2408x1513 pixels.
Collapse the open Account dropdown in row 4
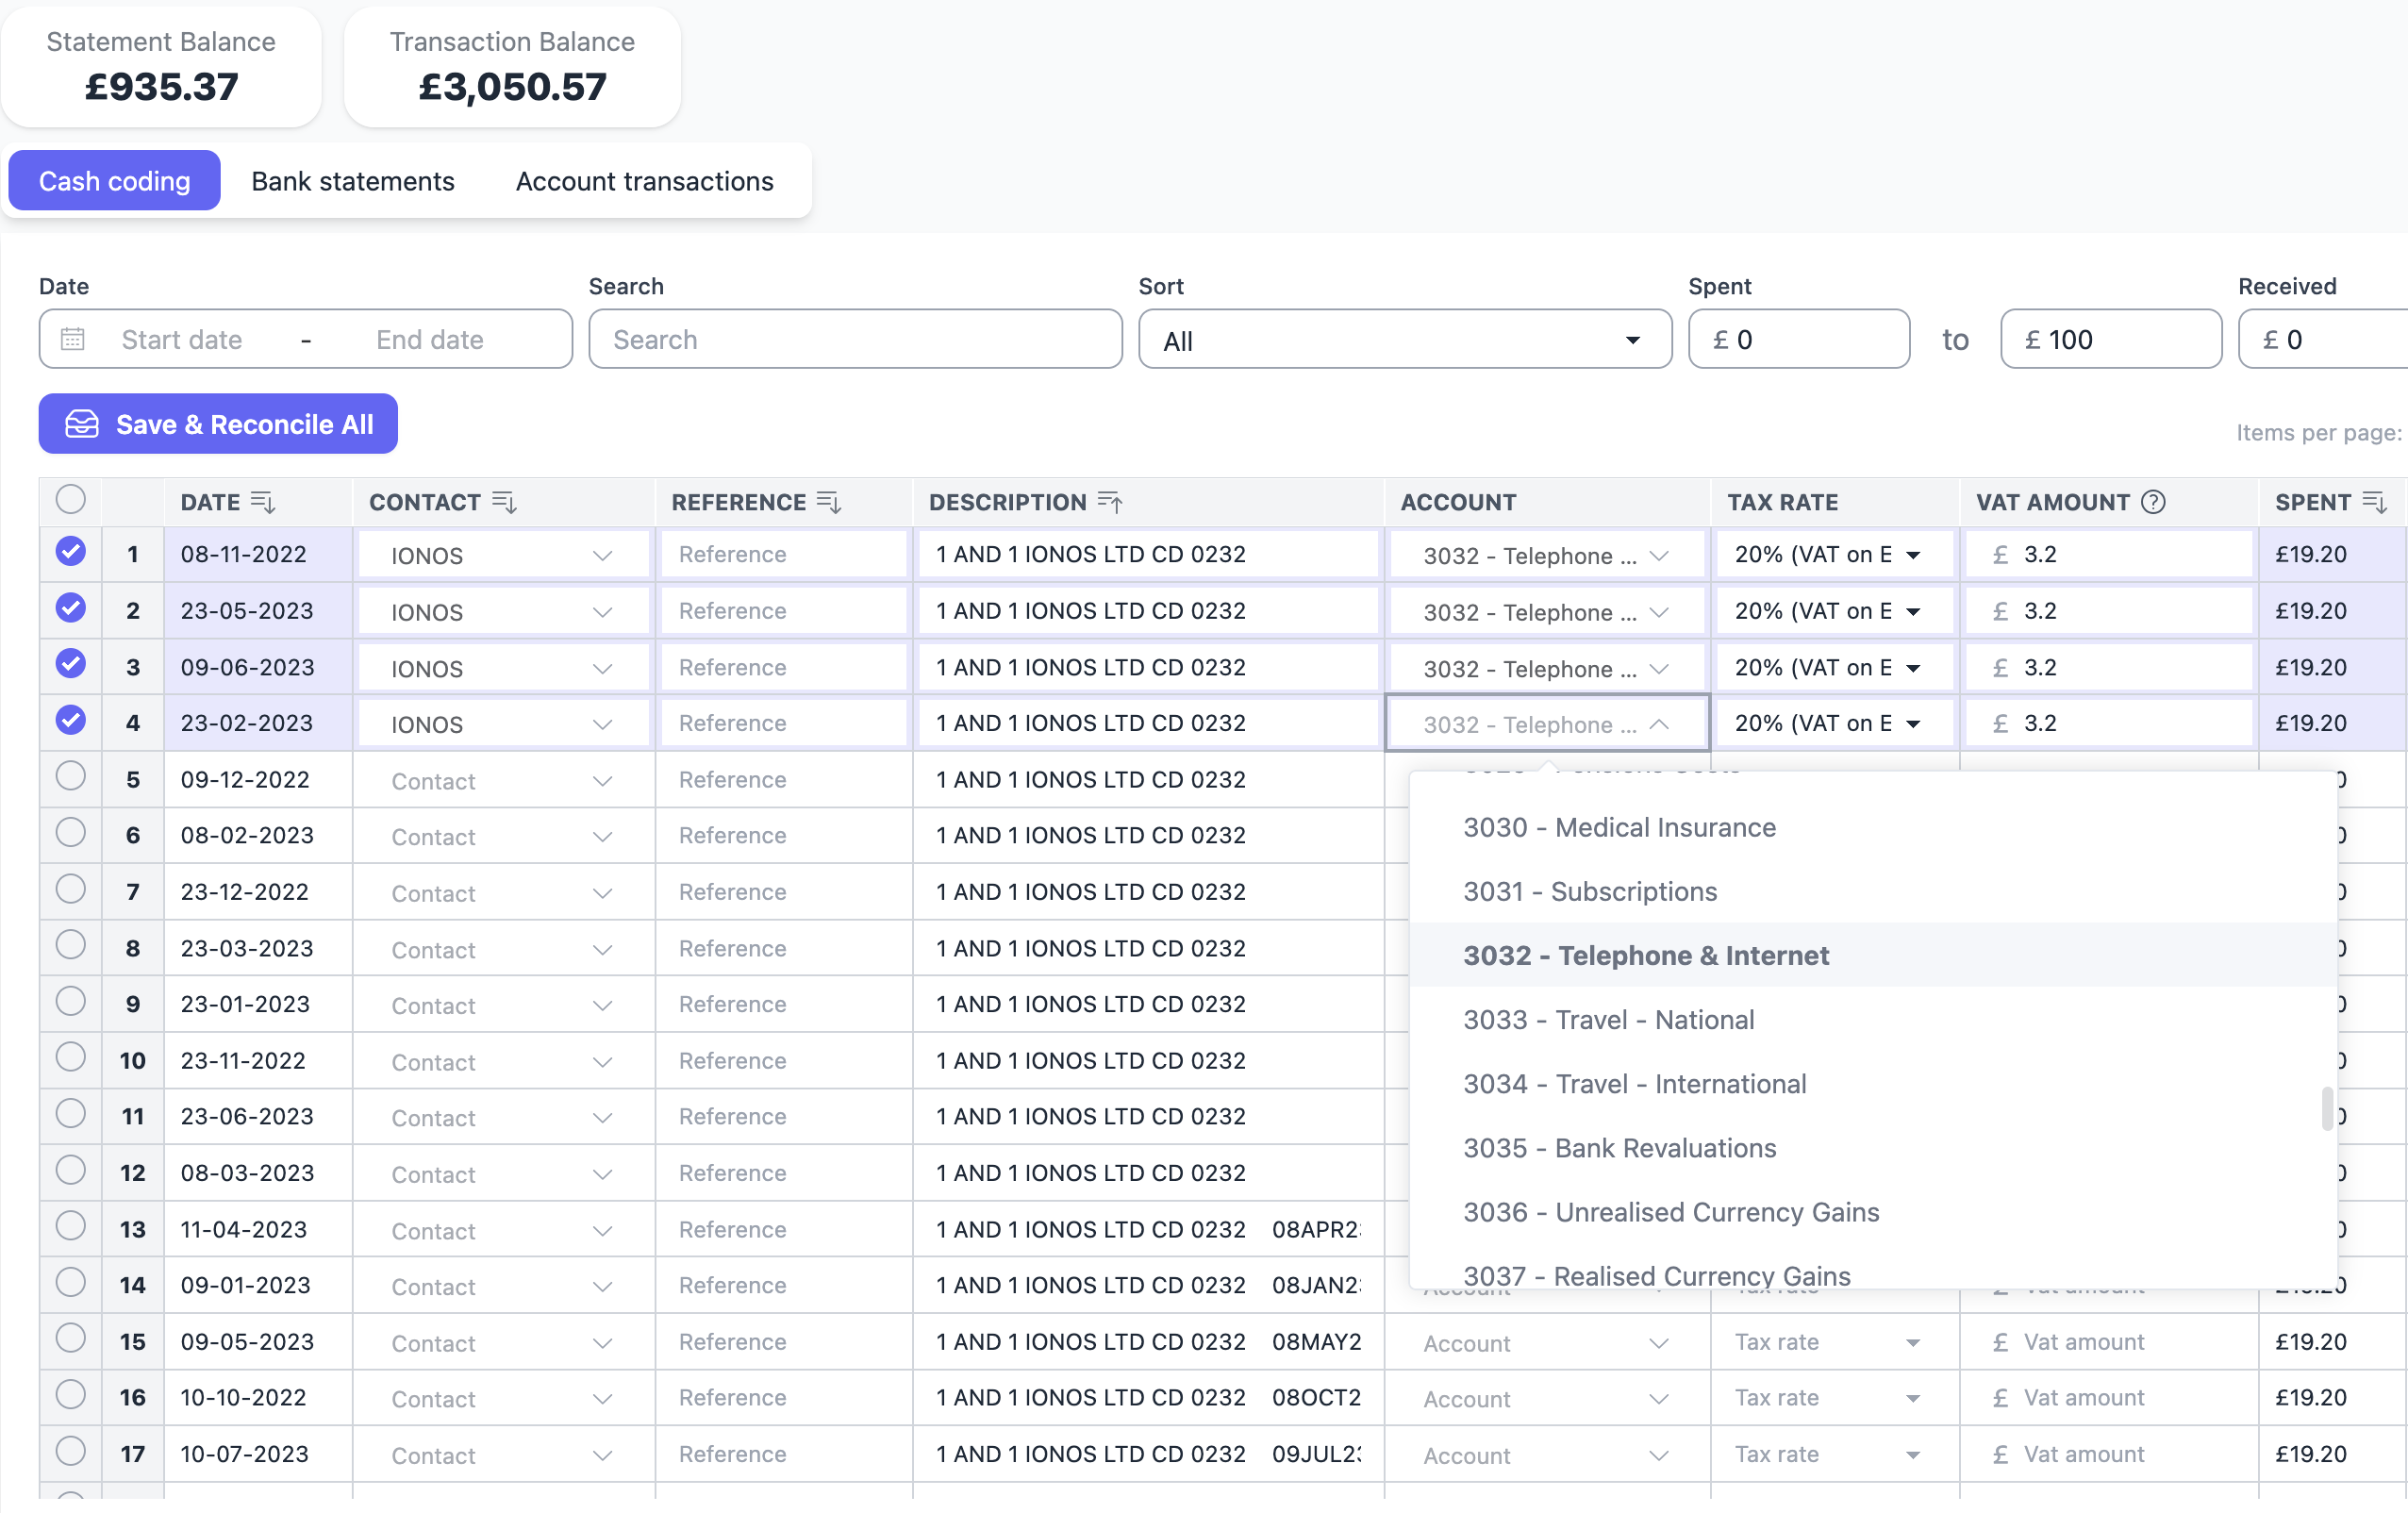coord(1546,723)
